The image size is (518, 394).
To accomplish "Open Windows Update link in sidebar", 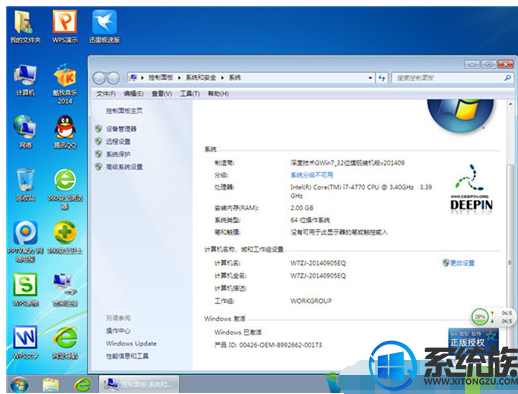I will click(x=131, y=343).
